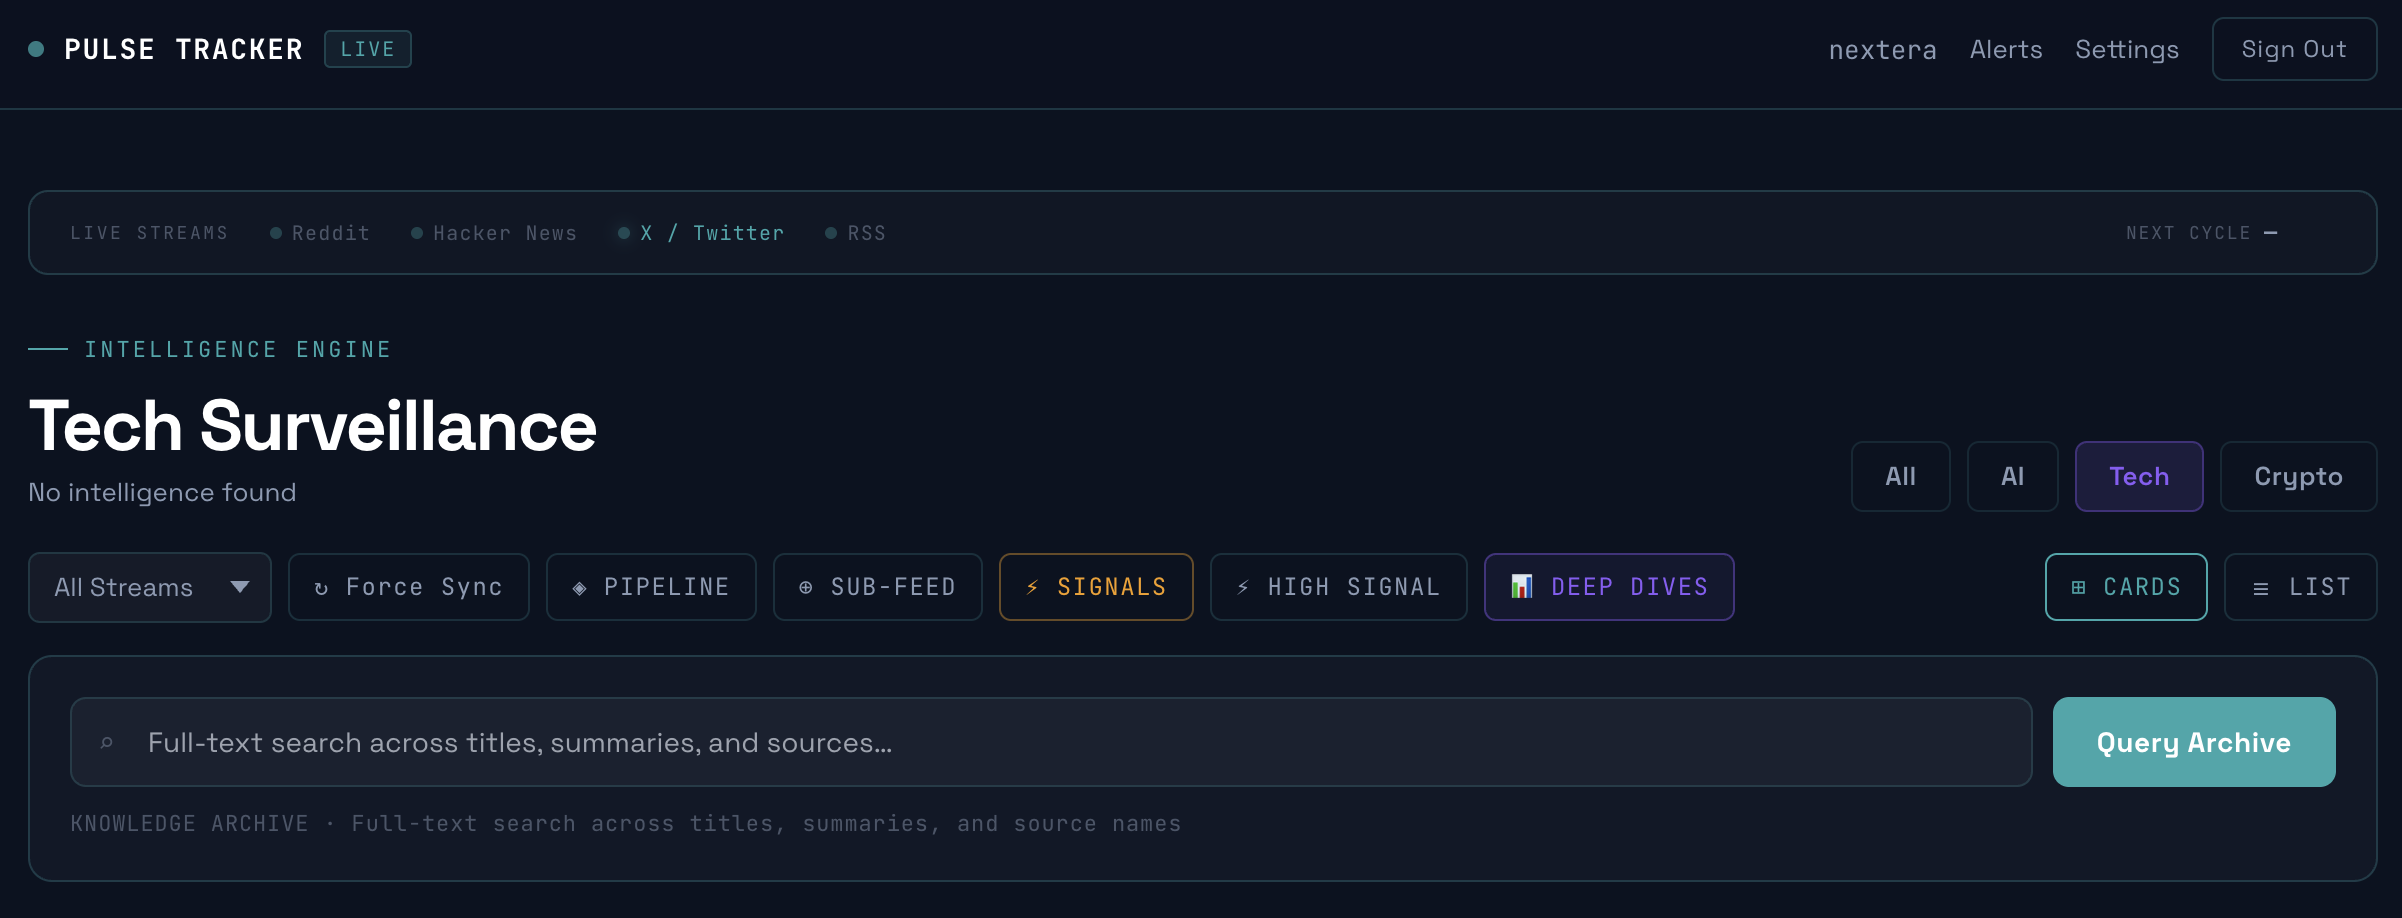Image resolution: width=2402 pixels, height=918 pixels.
Task: Click the bar chart icon on DEEP DIVES
Action: [x=1522, y=586]
